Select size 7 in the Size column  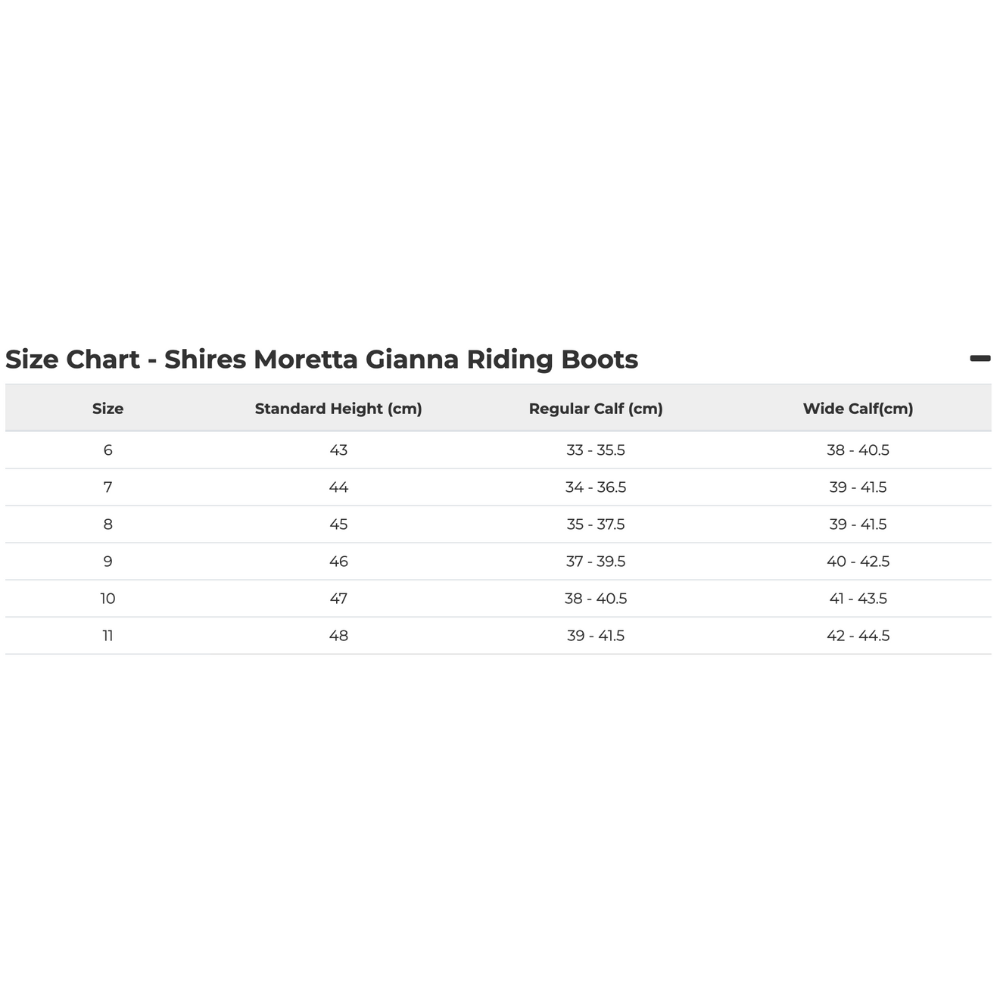click(108, 487)
